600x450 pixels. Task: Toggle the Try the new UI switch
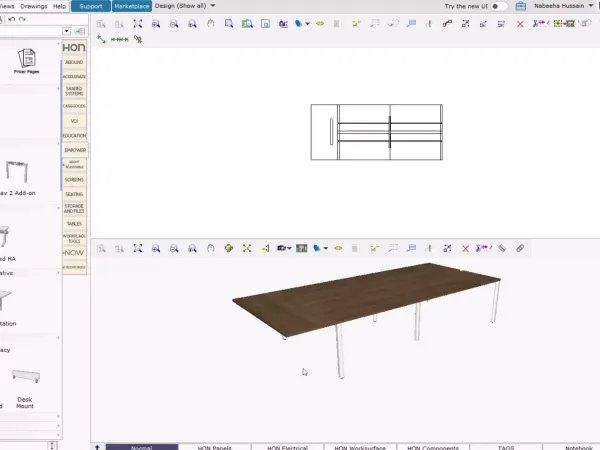pos(499,6)
